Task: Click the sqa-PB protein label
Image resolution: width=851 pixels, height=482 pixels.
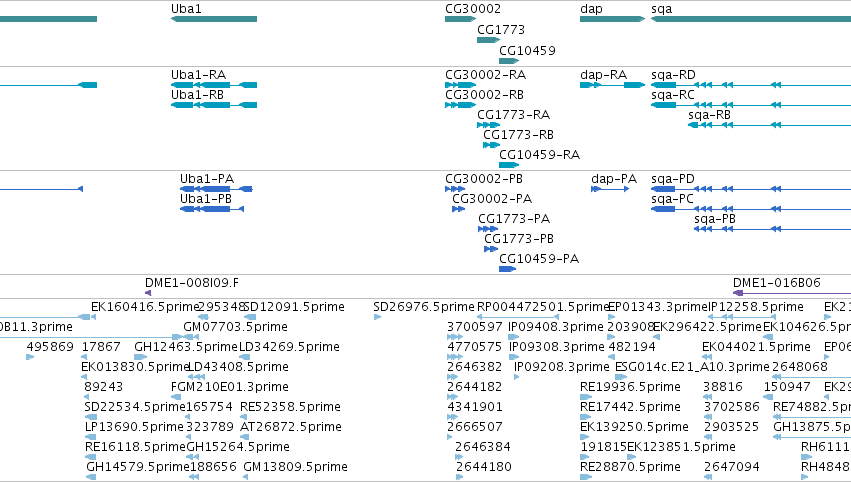Action: coord(715,219)
